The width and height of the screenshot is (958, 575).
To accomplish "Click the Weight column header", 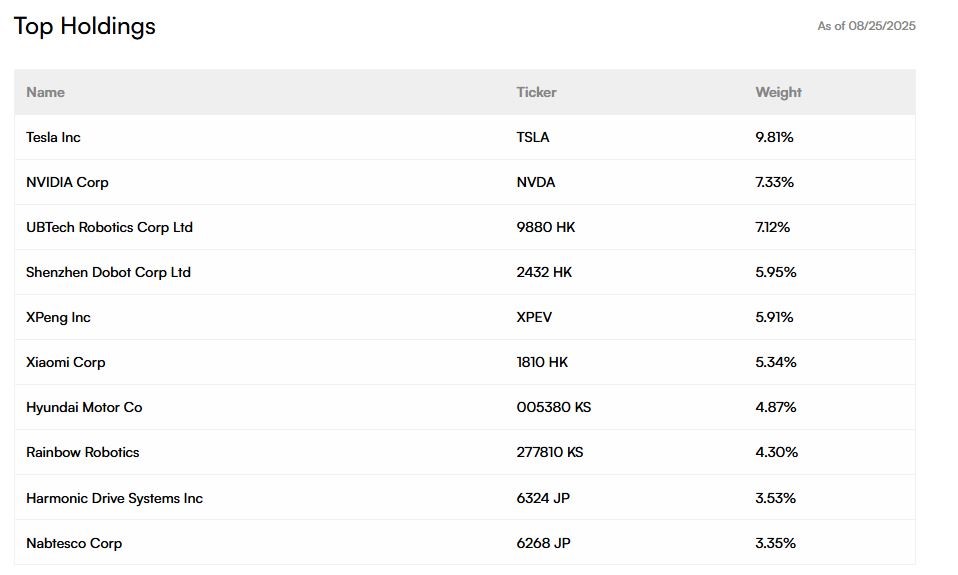I will (x=778, y=92).
